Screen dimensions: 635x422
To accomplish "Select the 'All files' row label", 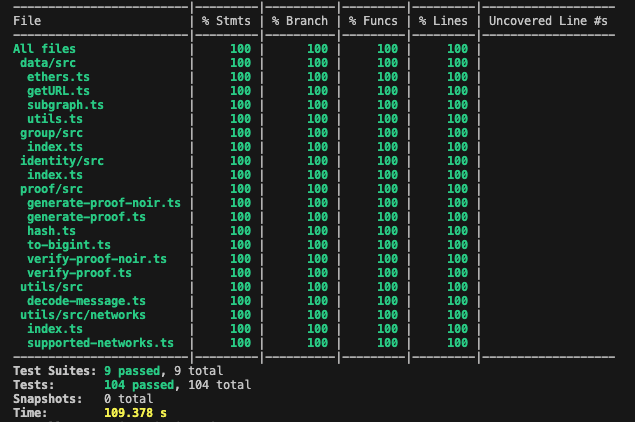I will [x=44, y=49].
